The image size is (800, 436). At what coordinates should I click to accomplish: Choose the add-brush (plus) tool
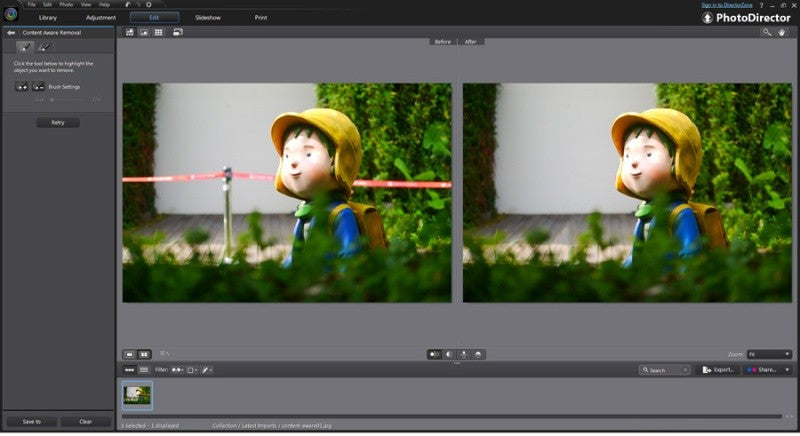[22, 87]
